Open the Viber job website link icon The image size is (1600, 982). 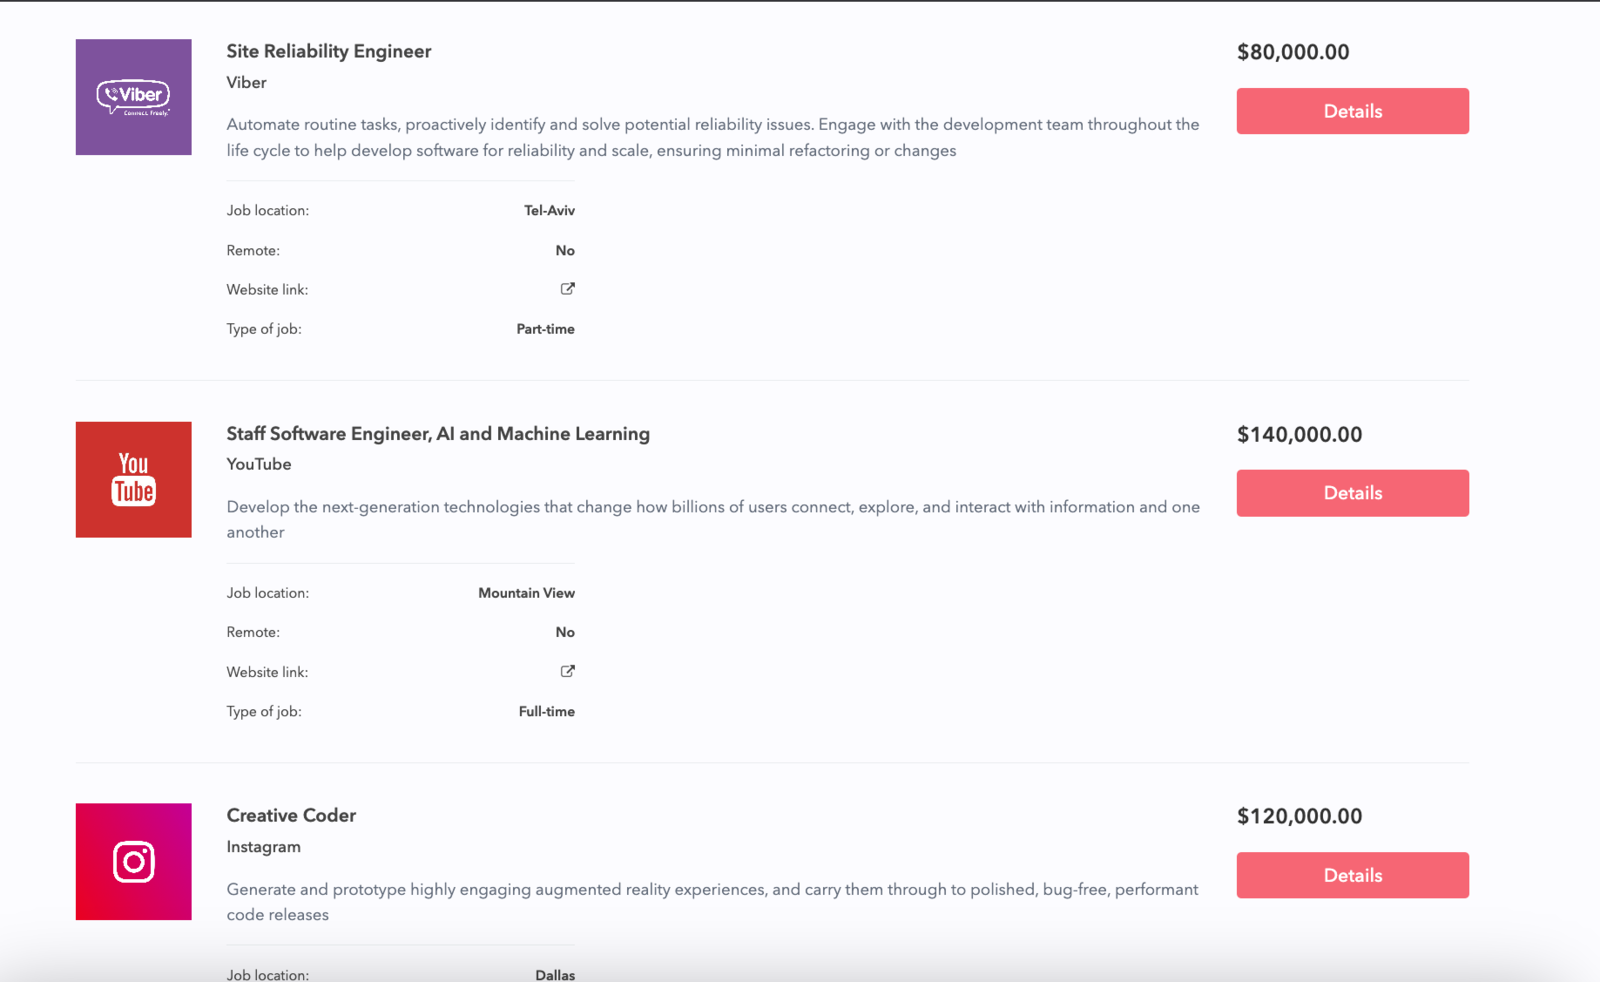click(567, 288)
